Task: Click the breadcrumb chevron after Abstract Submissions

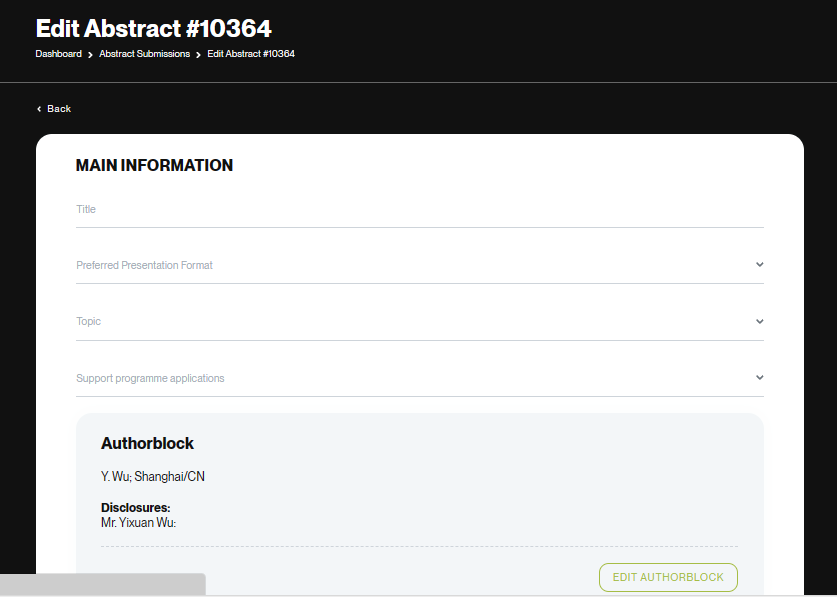Action: point(199,54)
